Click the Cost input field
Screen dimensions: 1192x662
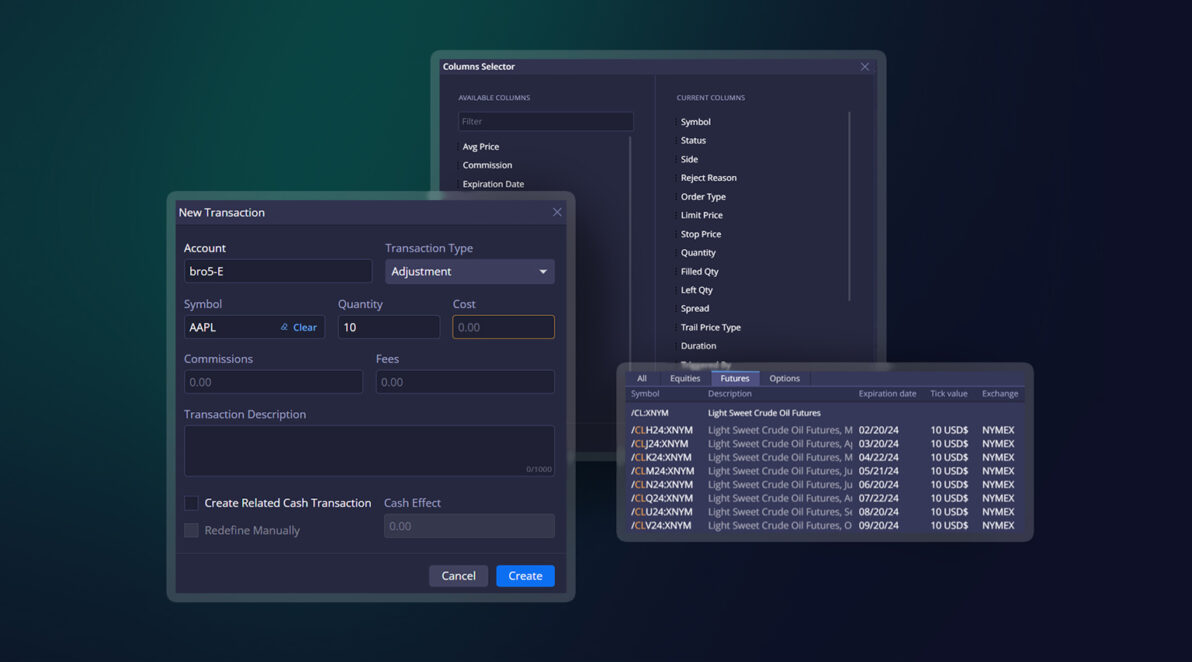(503, 326)
